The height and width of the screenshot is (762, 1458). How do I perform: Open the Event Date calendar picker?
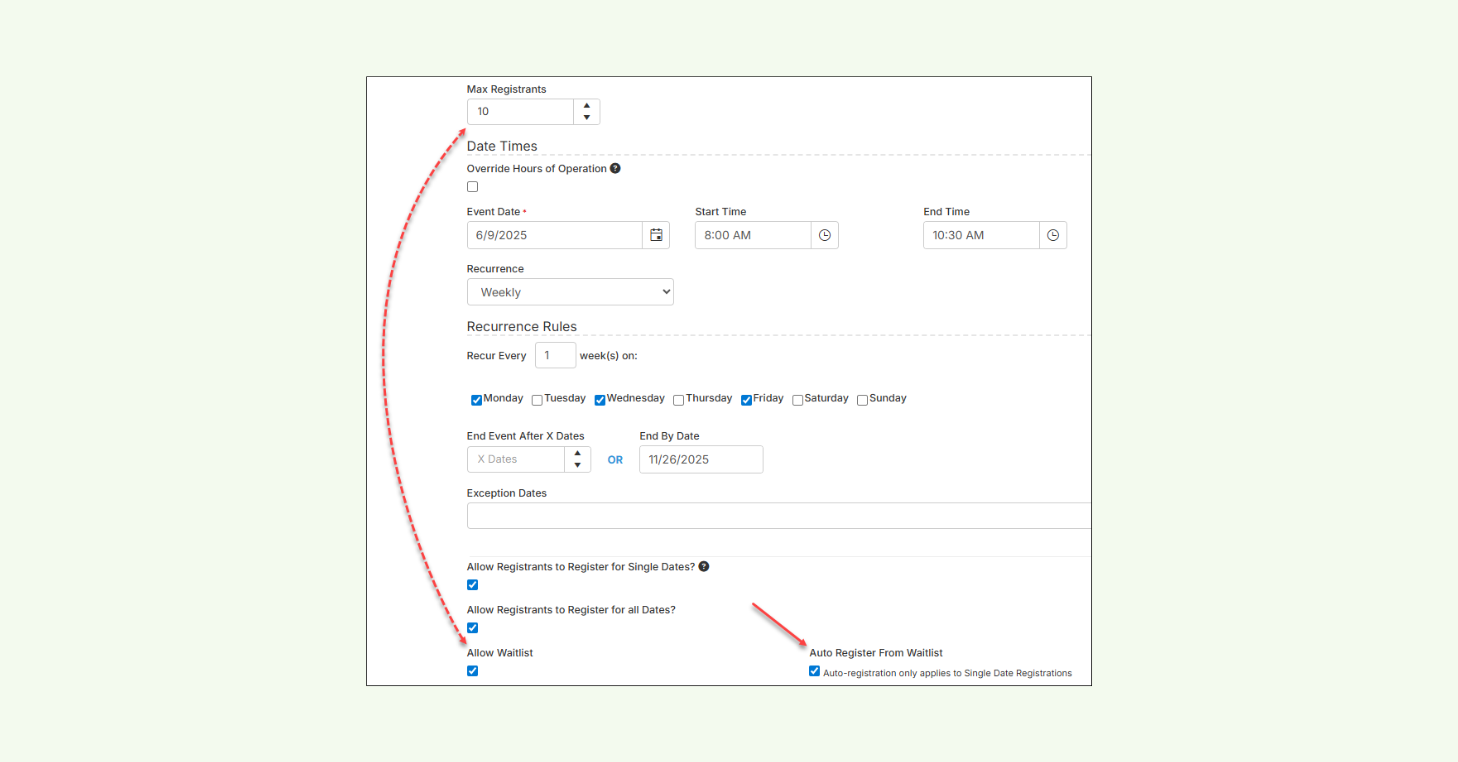(x=656, y=235)
